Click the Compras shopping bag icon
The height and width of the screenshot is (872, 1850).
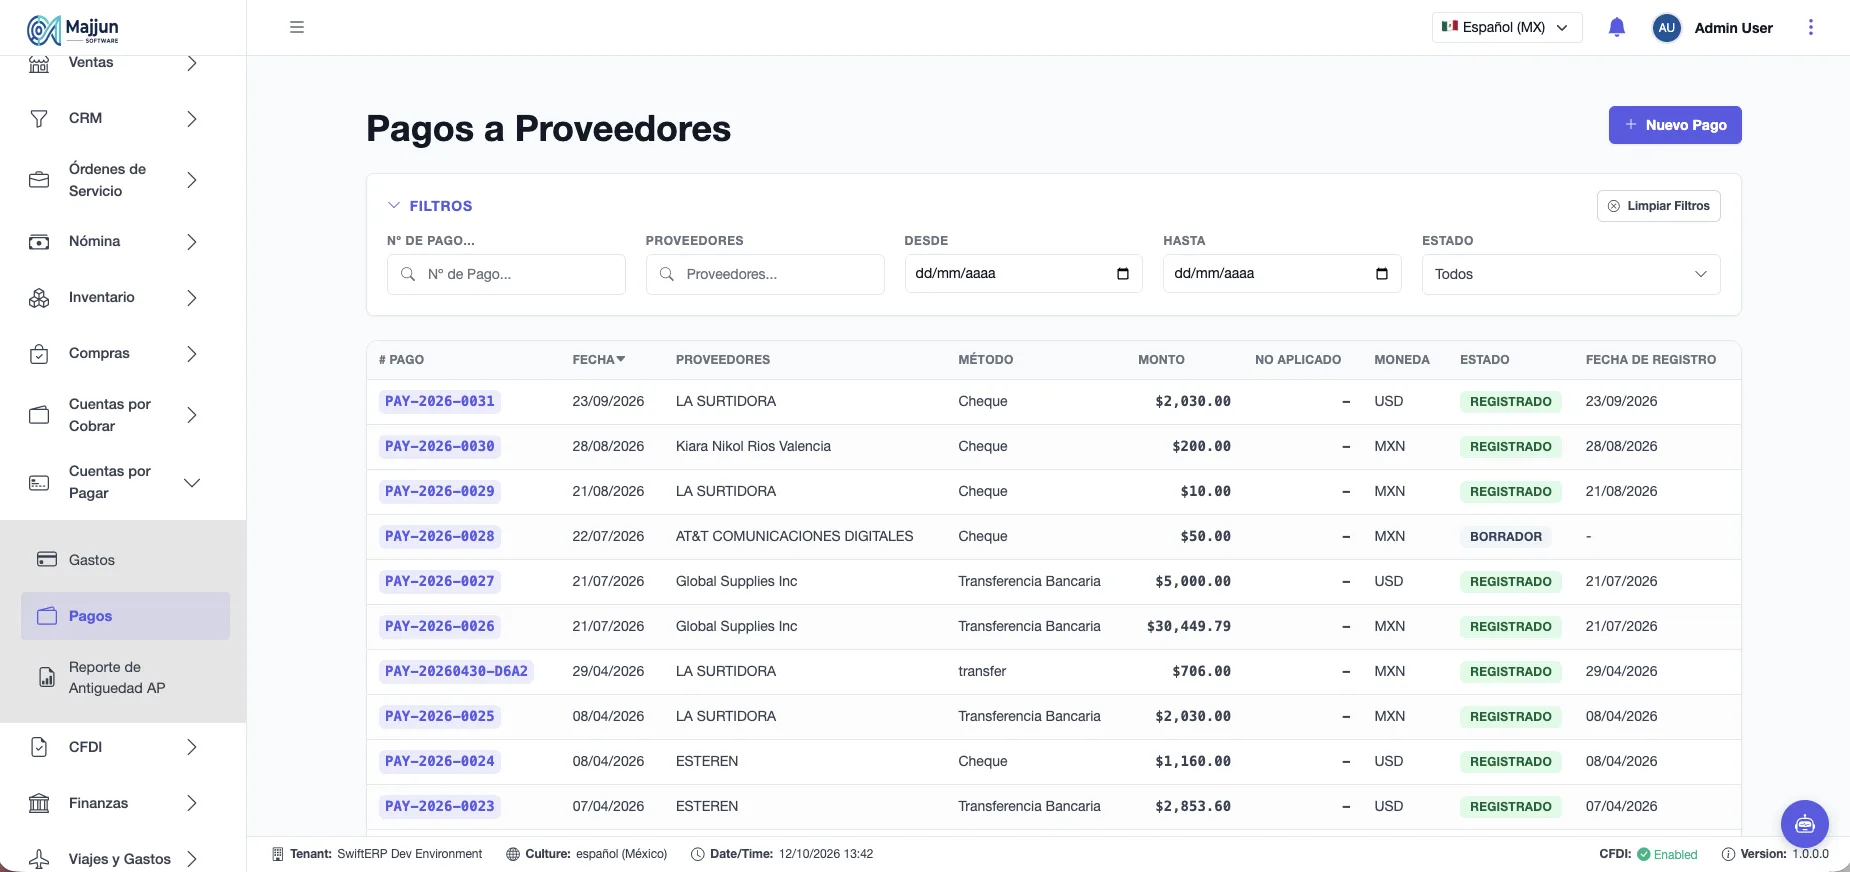(x=39, y=354)
